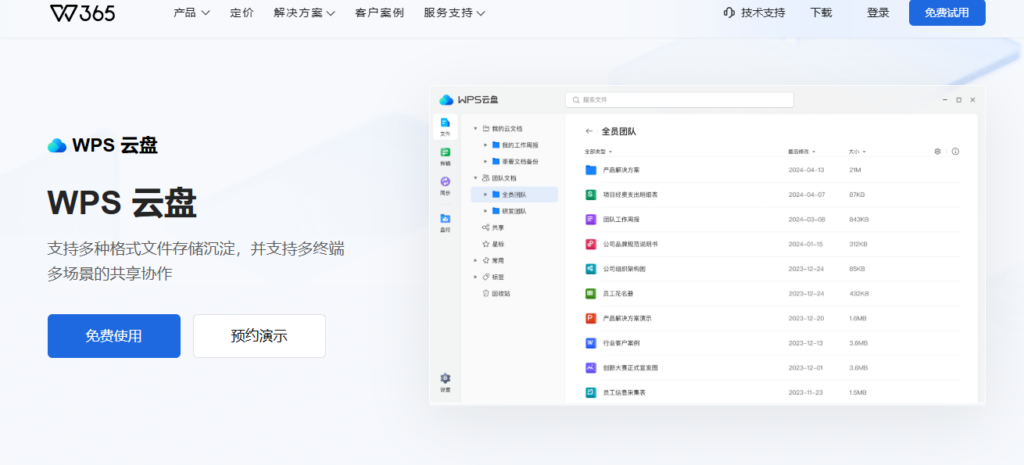Click the folder icon of 产品解决方案

(591, 170)
